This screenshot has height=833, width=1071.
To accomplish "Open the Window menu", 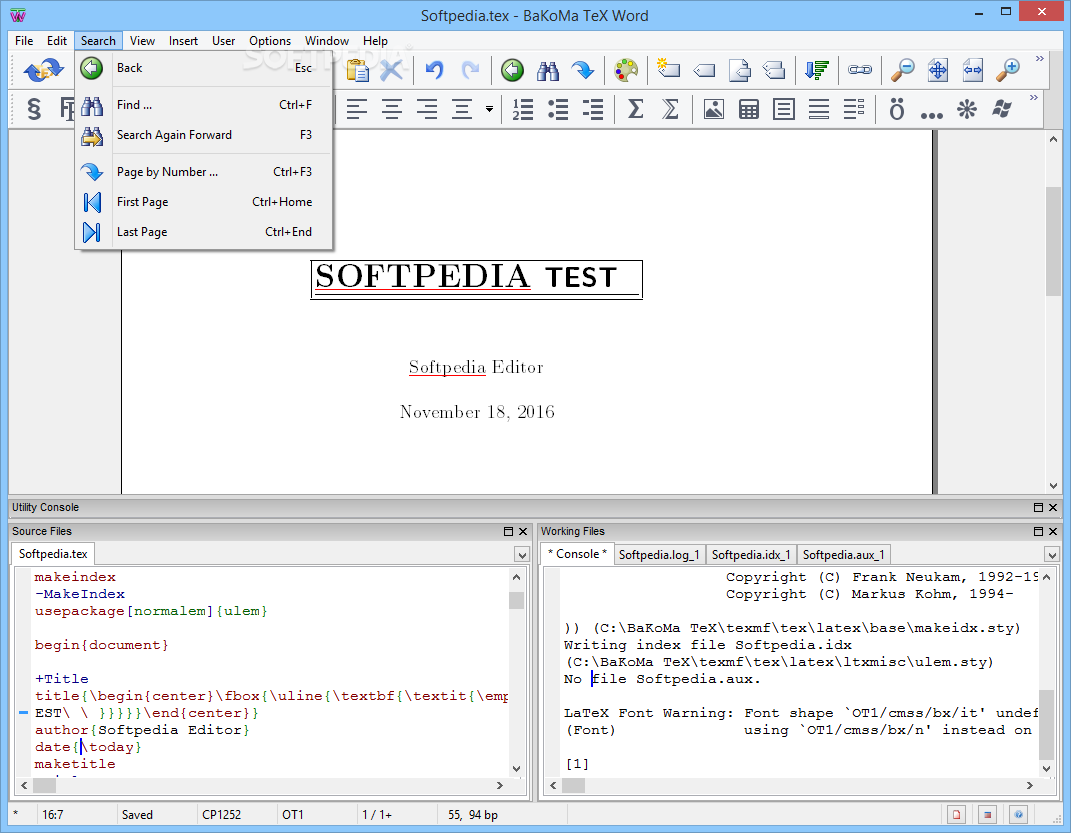I will (326, 41).
